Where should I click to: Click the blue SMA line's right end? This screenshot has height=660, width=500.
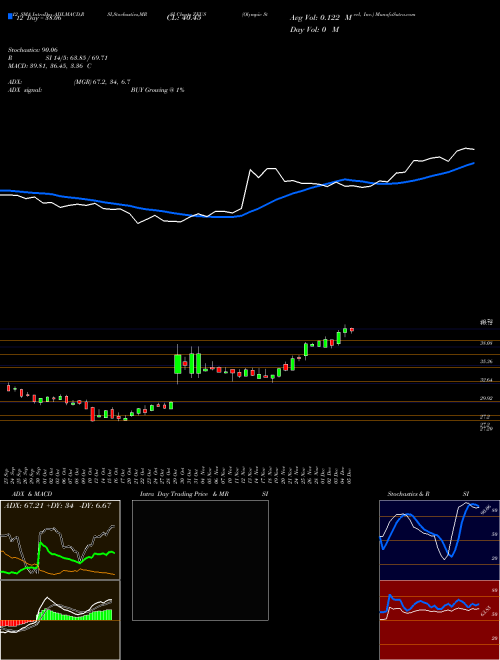pyautogui.click(x=474, y=163)
